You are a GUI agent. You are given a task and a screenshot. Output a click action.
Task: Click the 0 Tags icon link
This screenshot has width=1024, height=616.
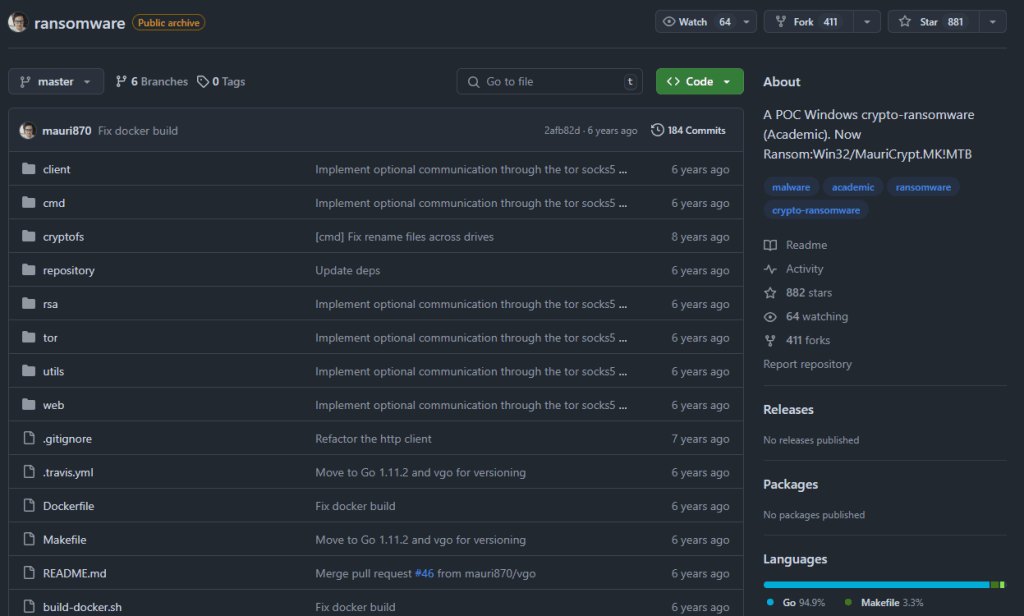(x=203, y=82)
